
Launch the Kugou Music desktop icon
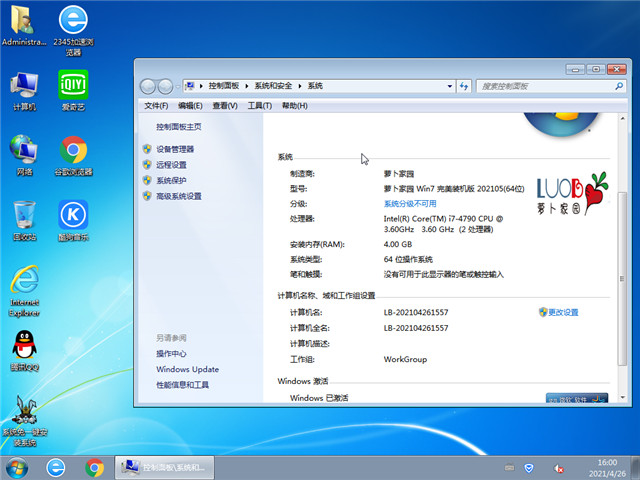coord(73,220)
